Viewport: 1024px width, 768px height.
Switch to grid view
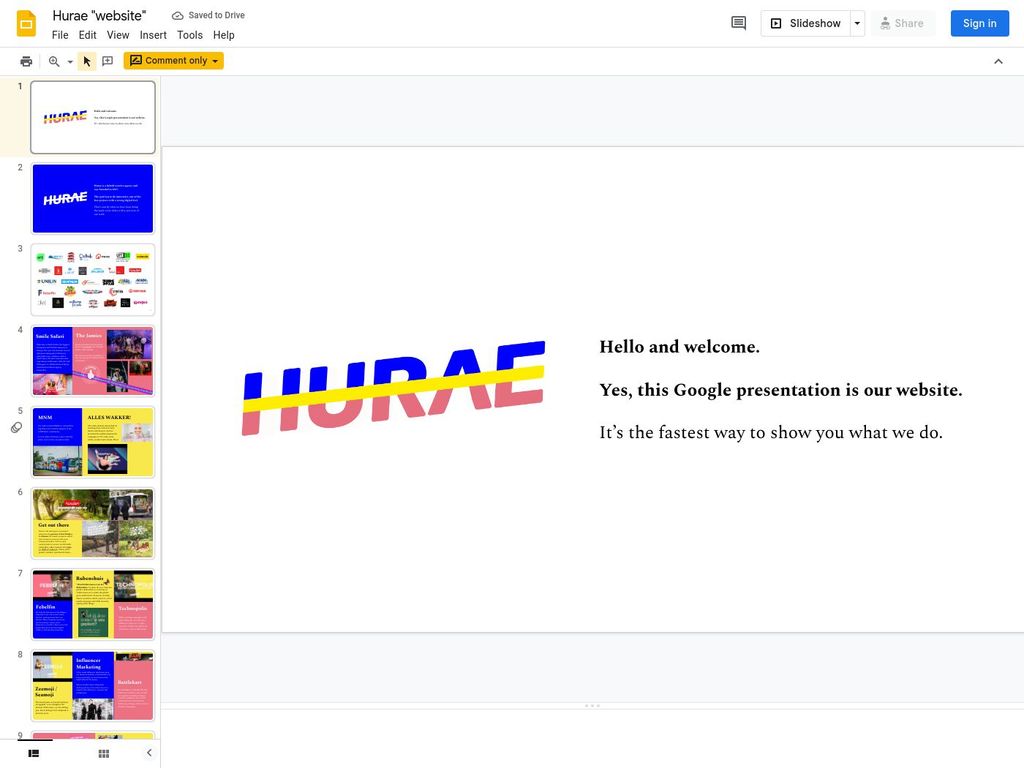click(103, 754)
